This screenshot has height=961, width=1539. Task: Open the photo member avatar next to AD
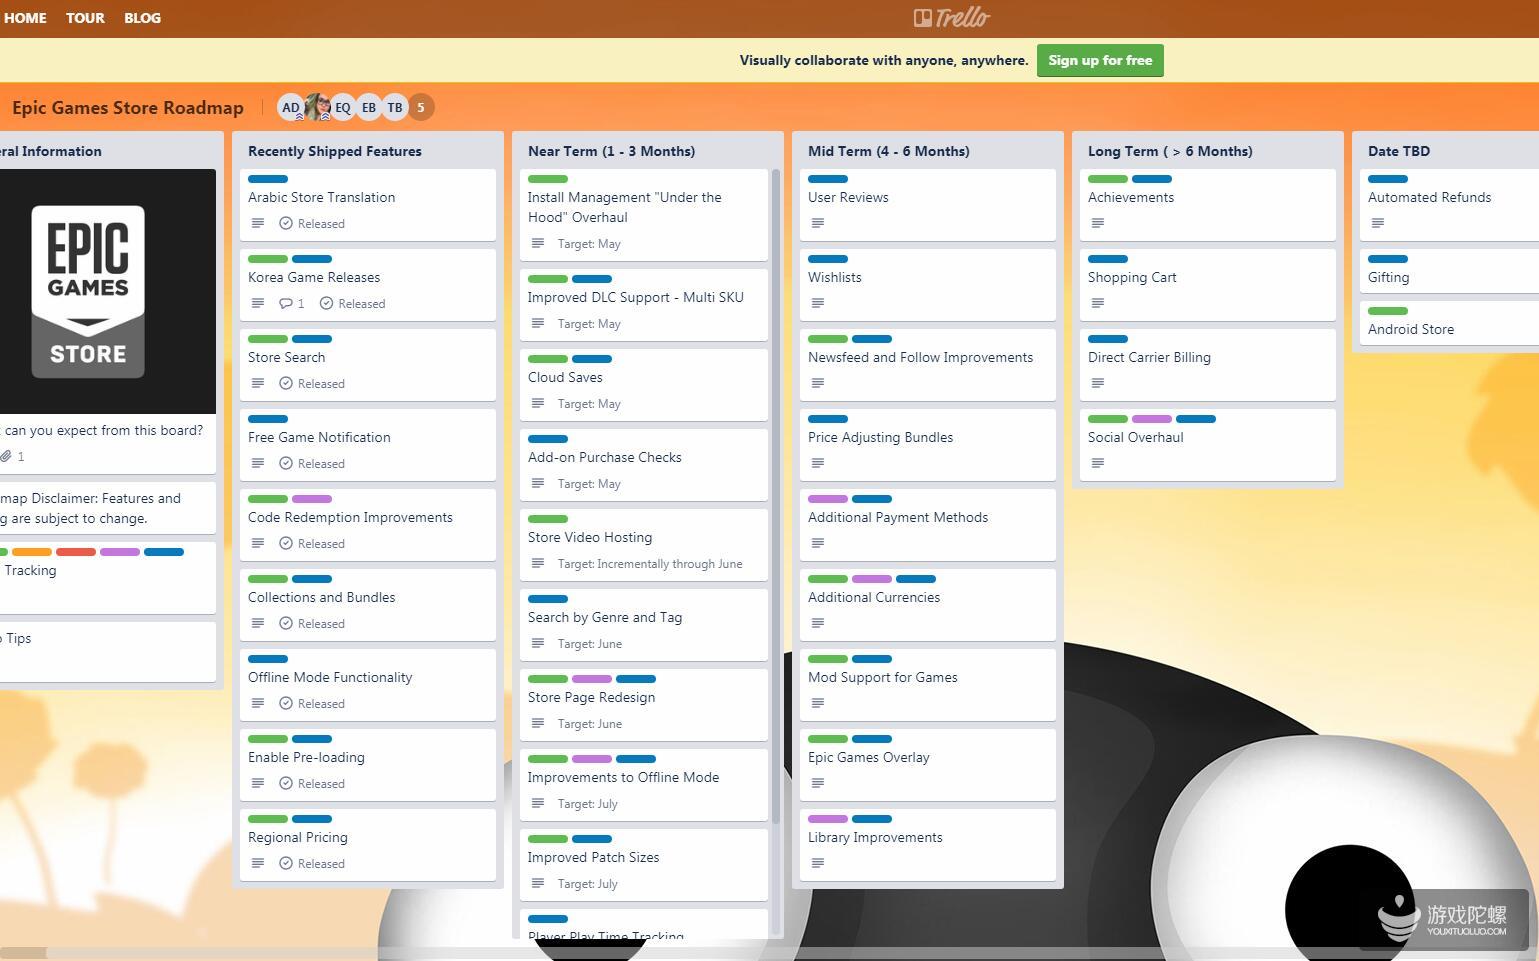click(318, 107)
